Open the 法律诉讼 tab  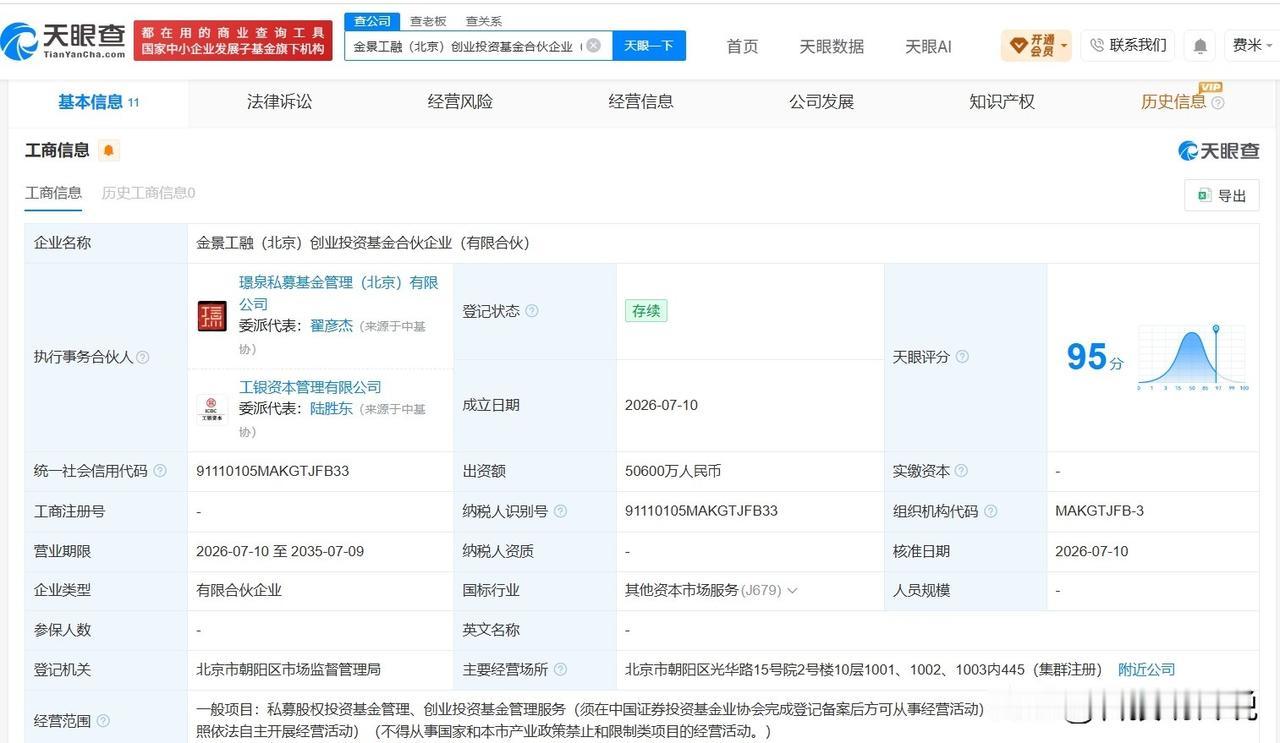(279, 102)
